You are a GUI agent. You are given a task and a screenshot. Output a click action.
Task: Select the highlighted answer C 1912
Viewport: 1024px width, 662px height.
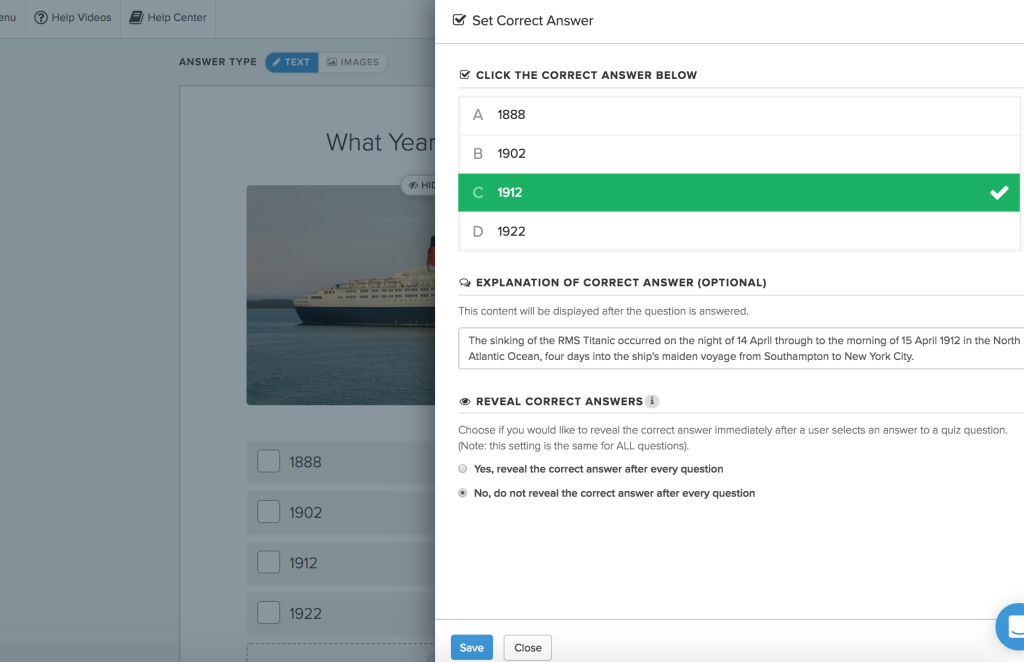coord(739,193)
